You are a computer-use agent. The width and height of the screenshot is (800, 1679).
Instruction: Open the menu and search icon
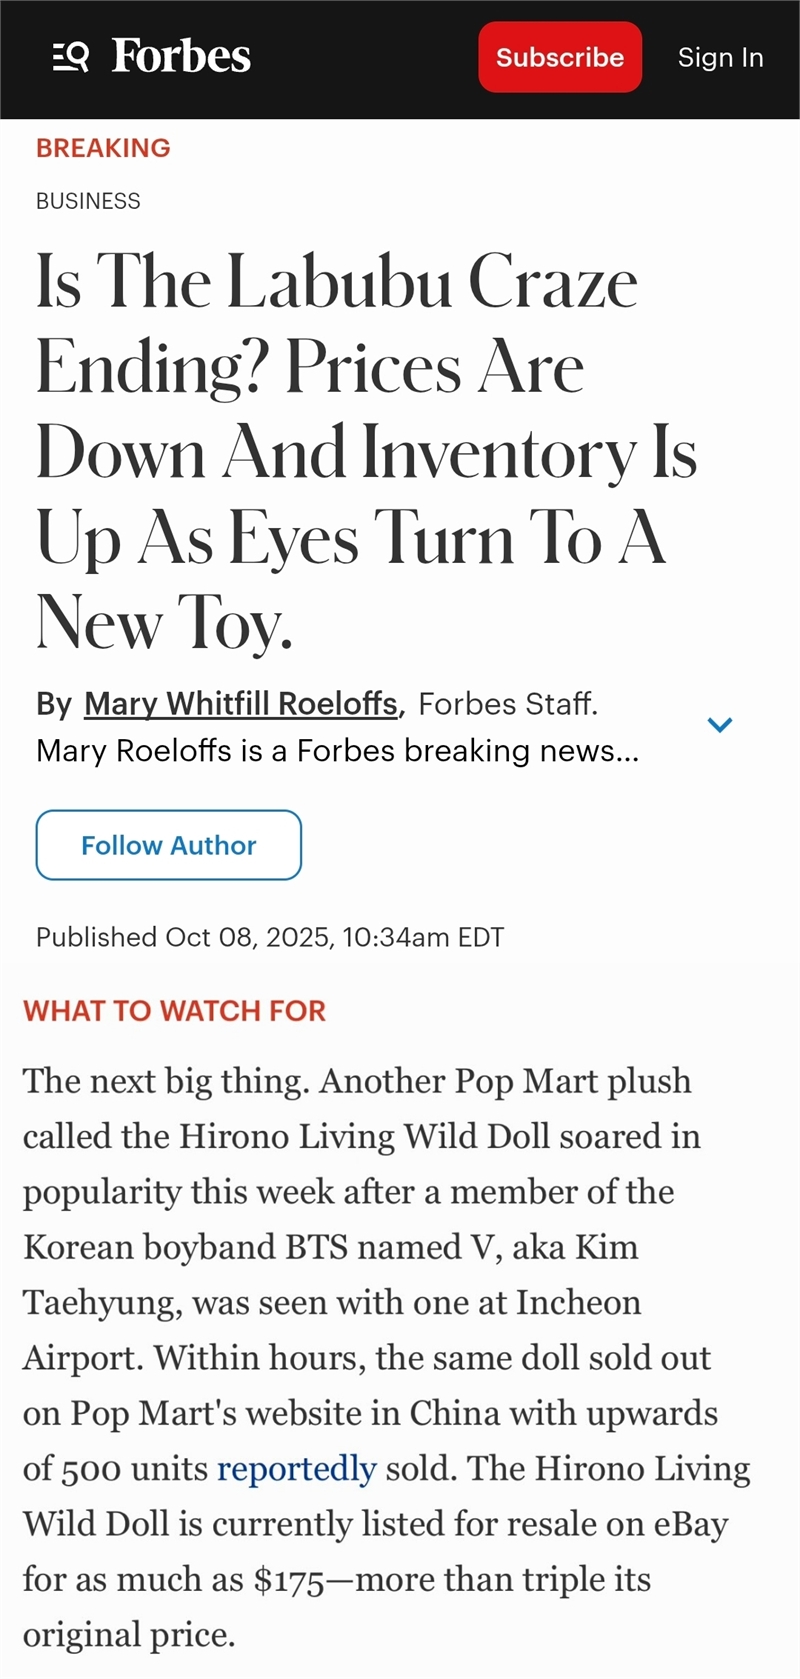click(70, 58)
